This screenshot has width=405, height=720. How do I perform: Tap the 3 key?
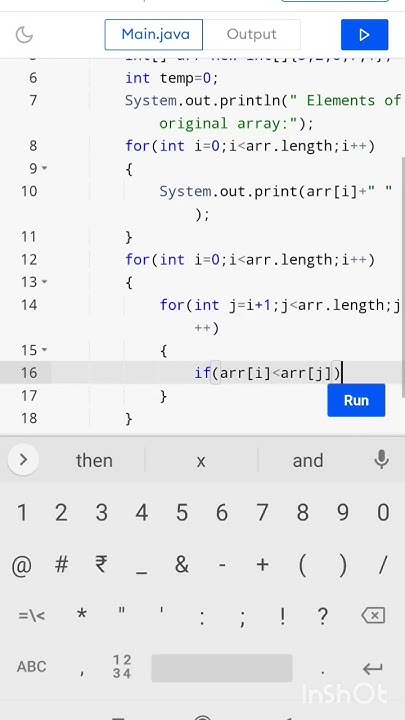101,512
